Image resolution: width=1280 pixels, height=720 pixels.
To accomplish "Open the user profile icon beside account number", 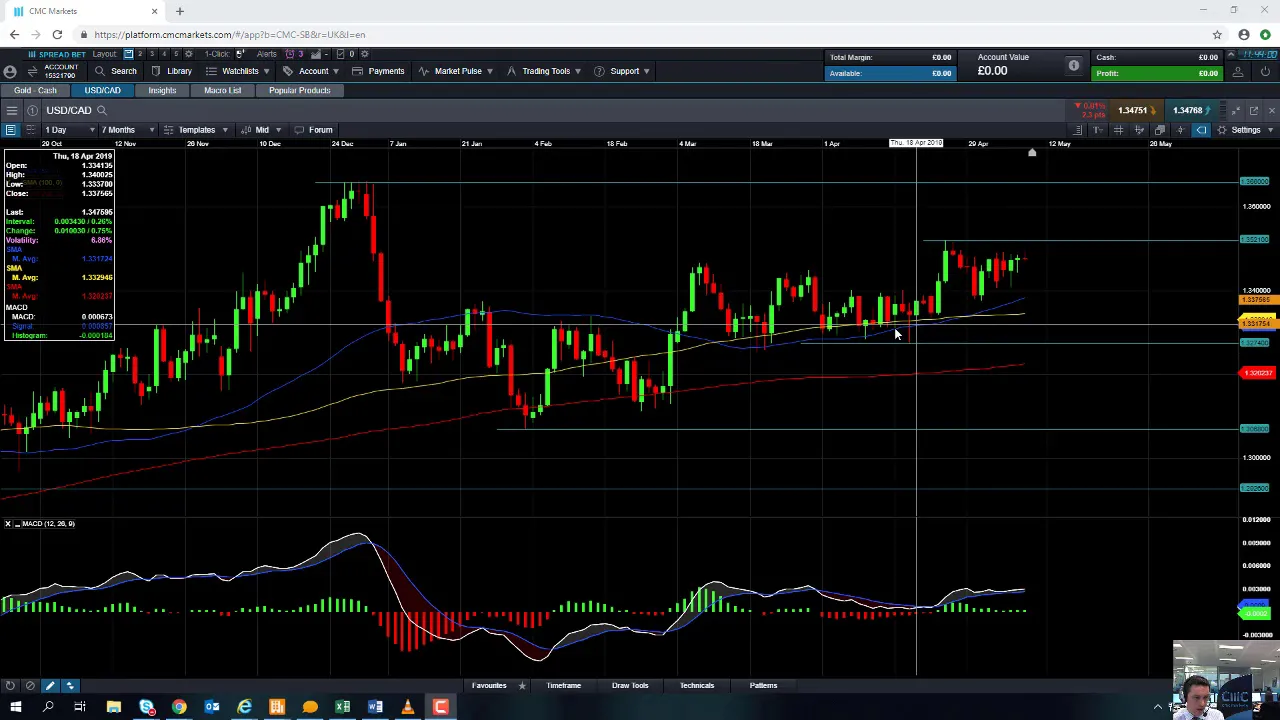I will point(10,71).
